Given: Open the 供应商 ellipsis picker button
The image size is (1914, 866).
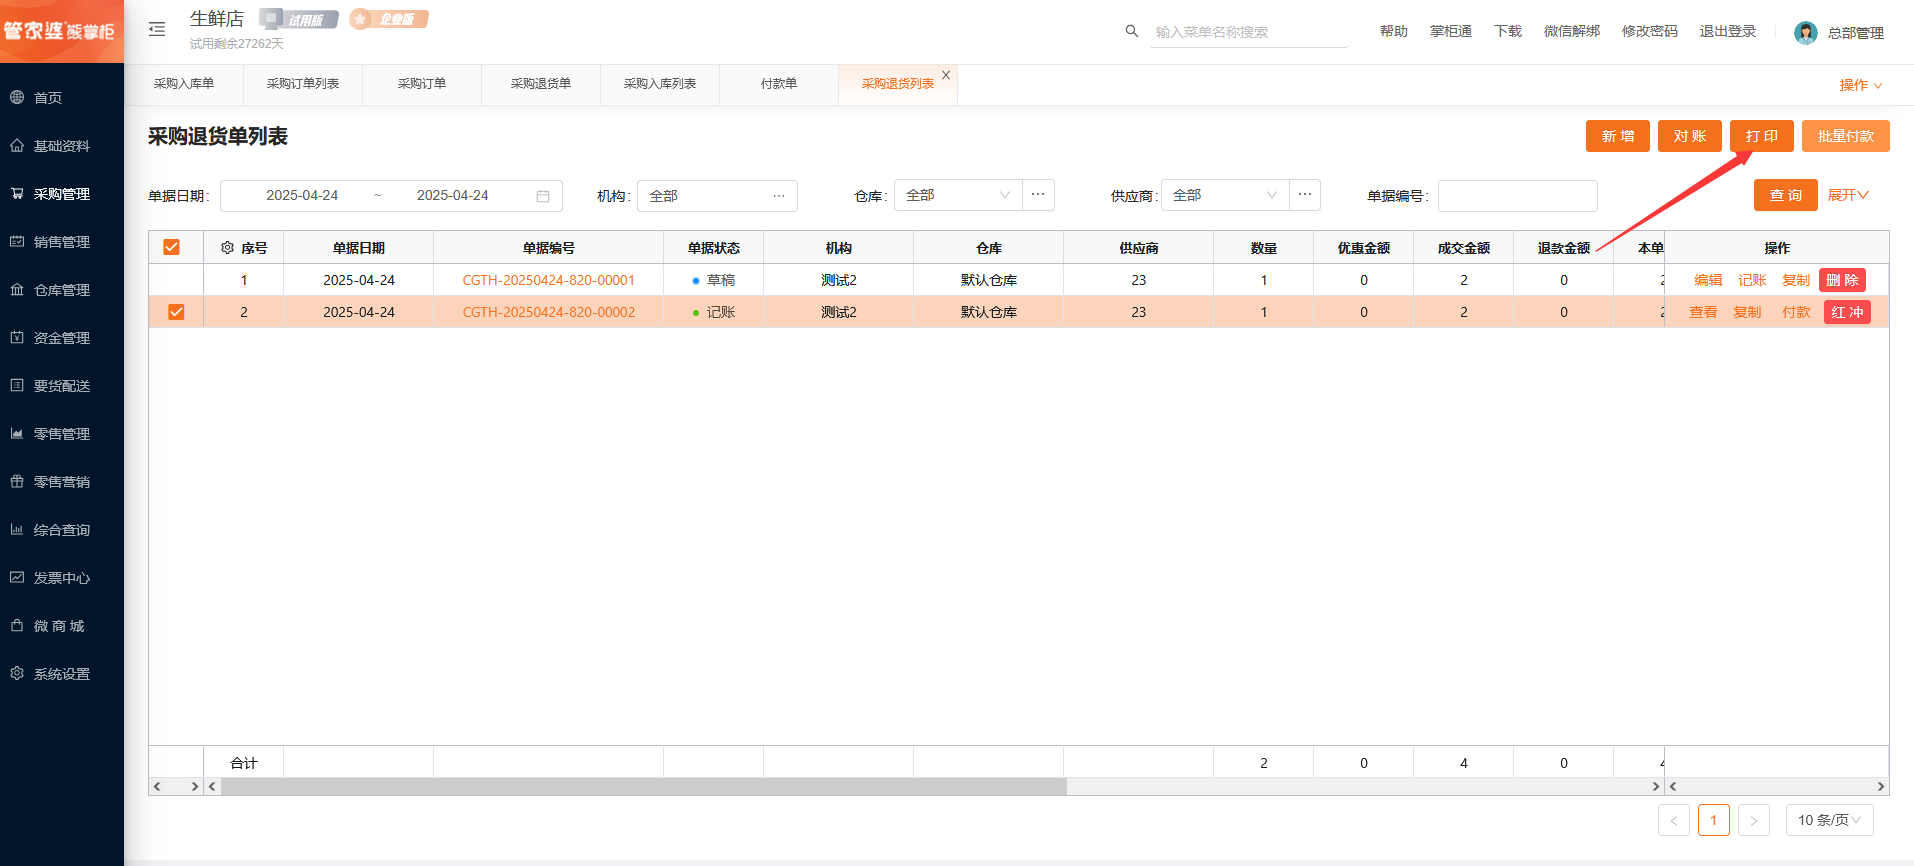Looking at the screenshot, I should 1305,195.
